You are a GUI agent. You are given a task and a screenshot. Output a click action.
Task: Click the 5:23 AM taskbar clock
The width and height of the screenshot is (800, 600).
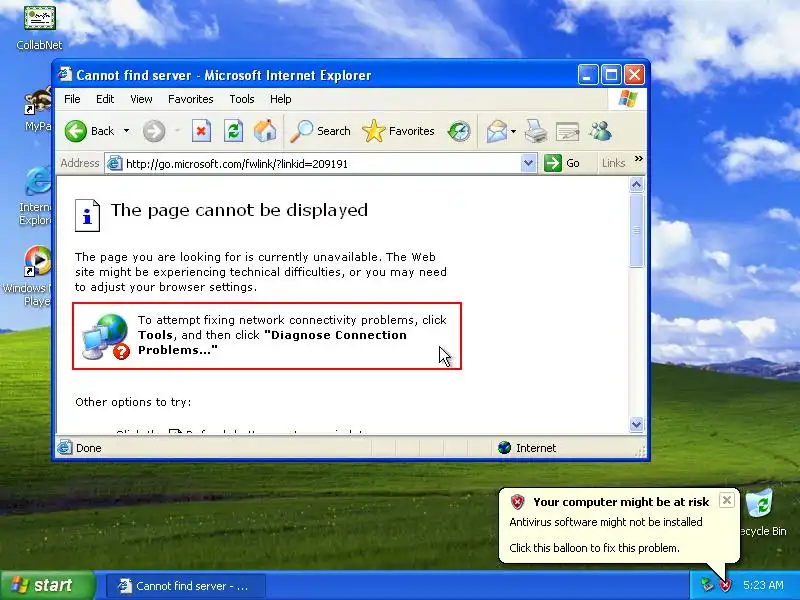click(763, 585)
